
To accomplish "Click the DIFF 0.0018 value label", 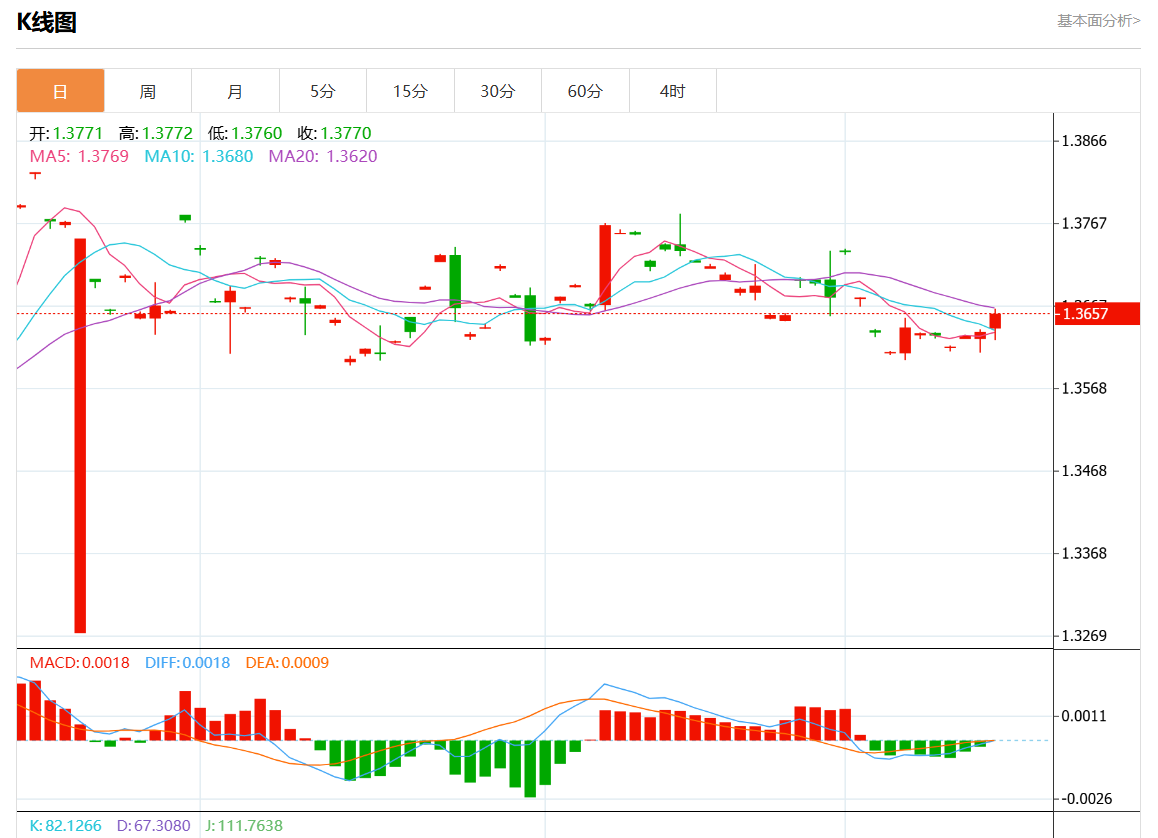I will (187, 663).
